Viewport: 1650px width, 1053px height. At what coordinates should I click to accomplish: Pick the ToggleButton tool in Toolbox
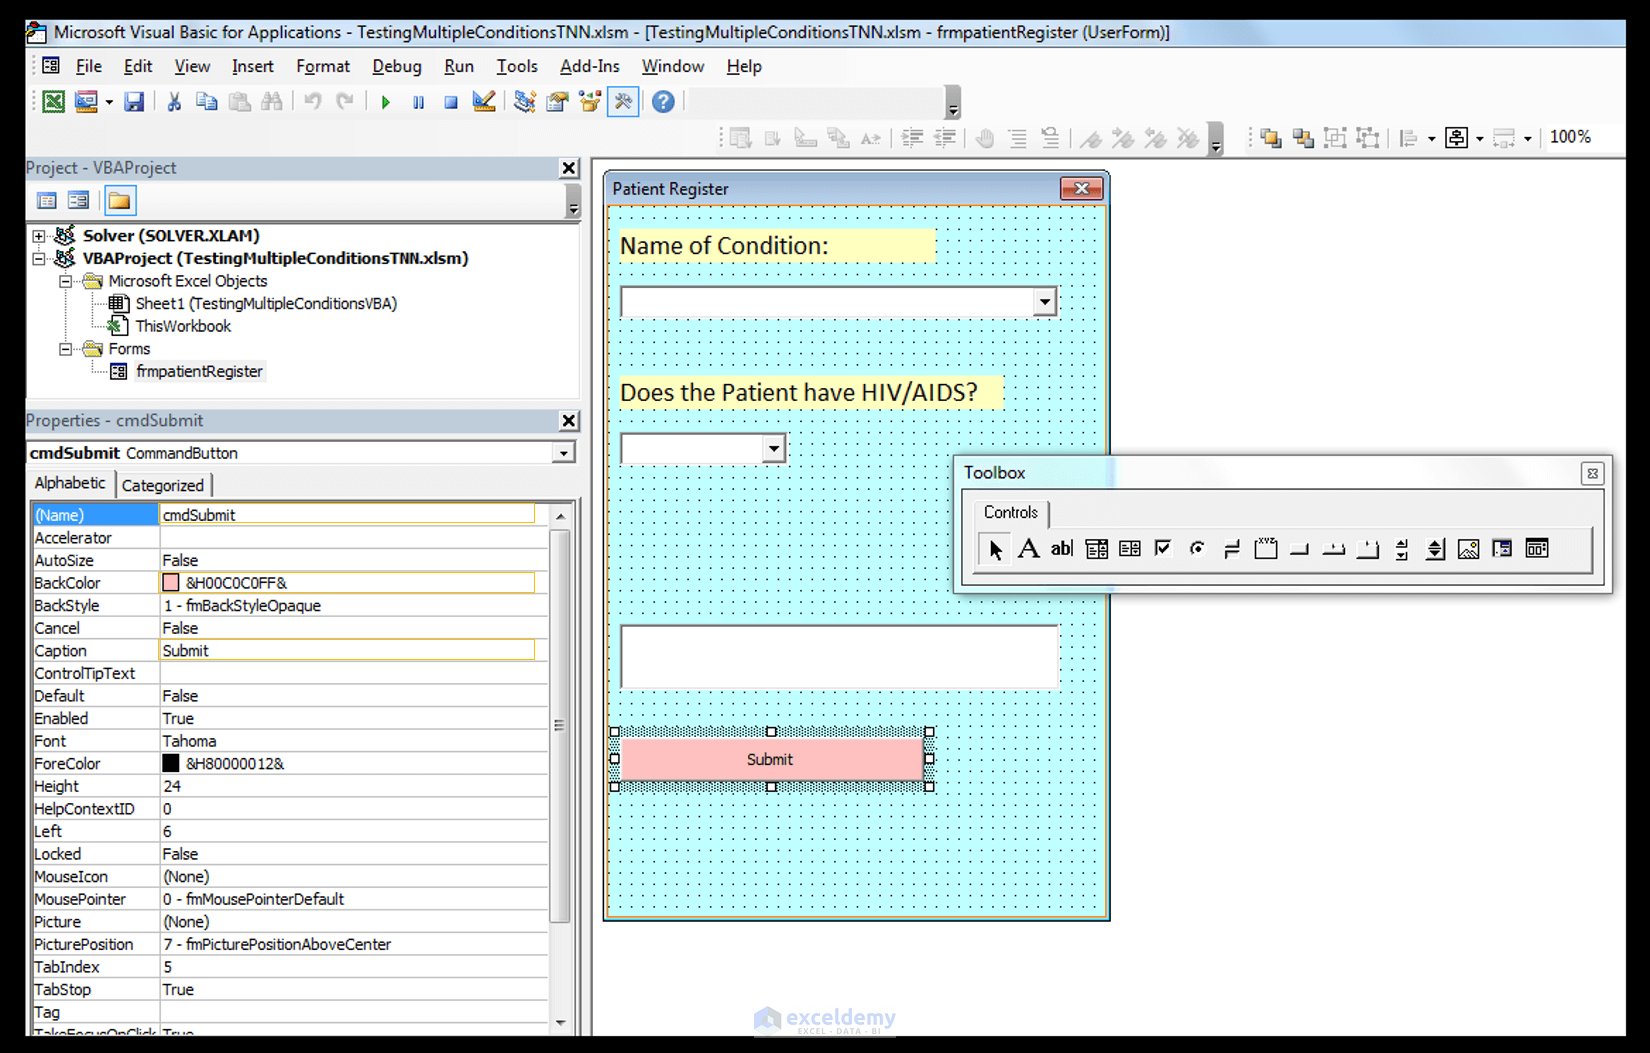1231,549
